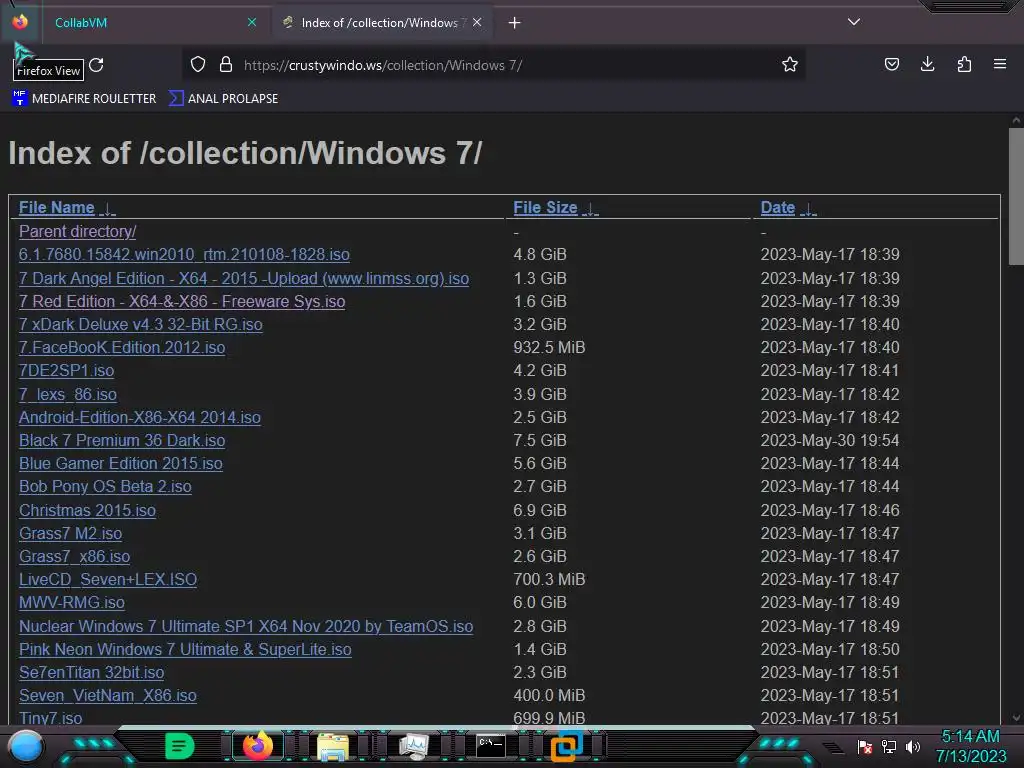The image size is (1024, 768).
Task: Click the 2023-May-30 19:54 date cell
Action: [830, 440]
